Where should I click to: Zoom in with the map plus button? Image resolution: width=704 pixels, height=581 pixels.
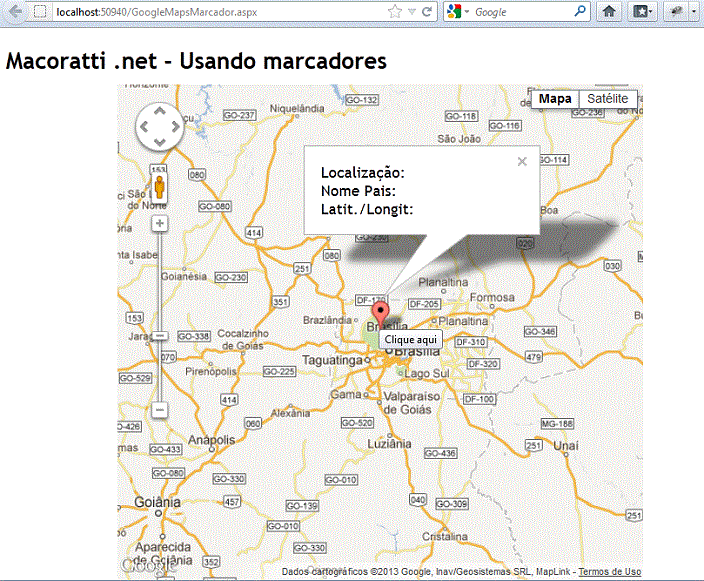point(160,222)
